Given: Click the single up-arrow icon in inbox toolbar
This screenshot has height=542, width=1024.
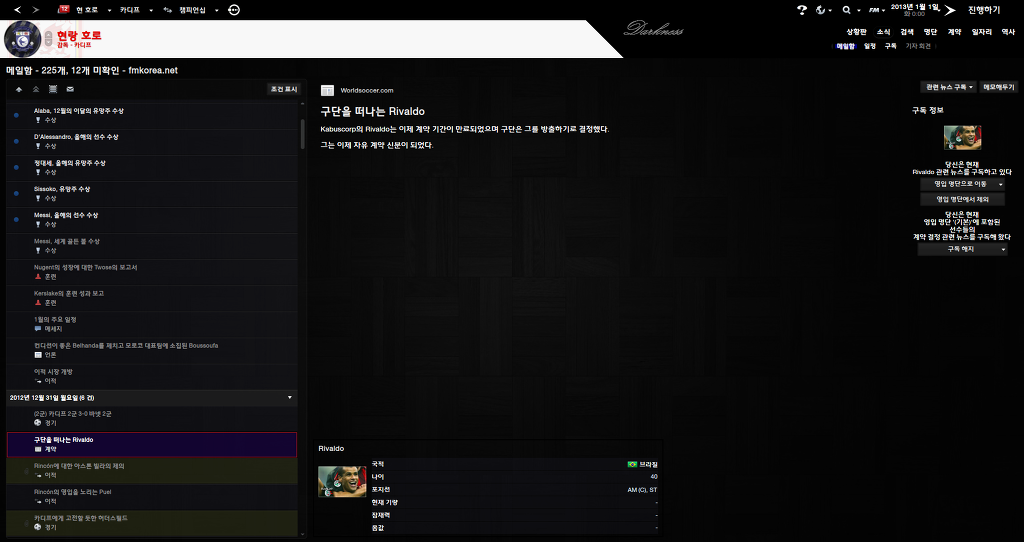Looking at the screenshot, I should (x=19, y=89).
